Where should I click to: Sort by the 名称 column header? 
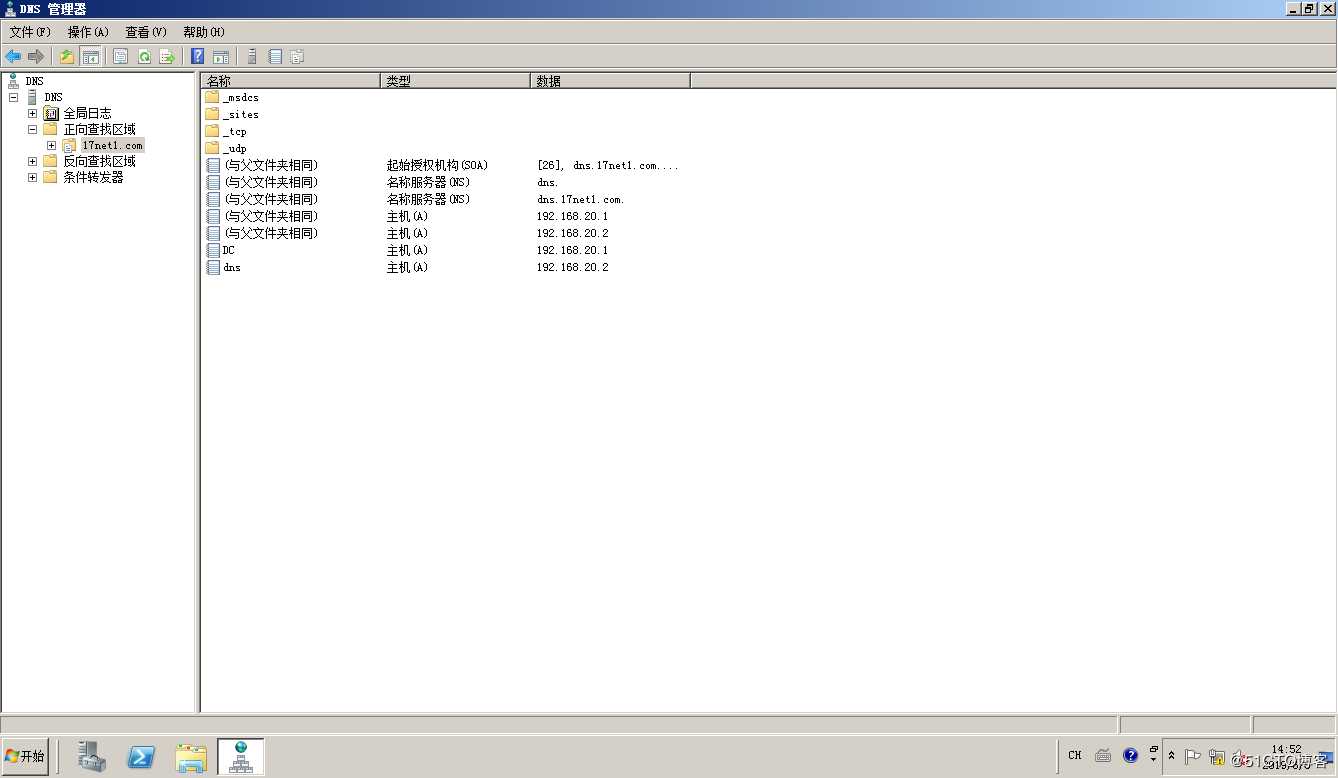click(291, 81)
